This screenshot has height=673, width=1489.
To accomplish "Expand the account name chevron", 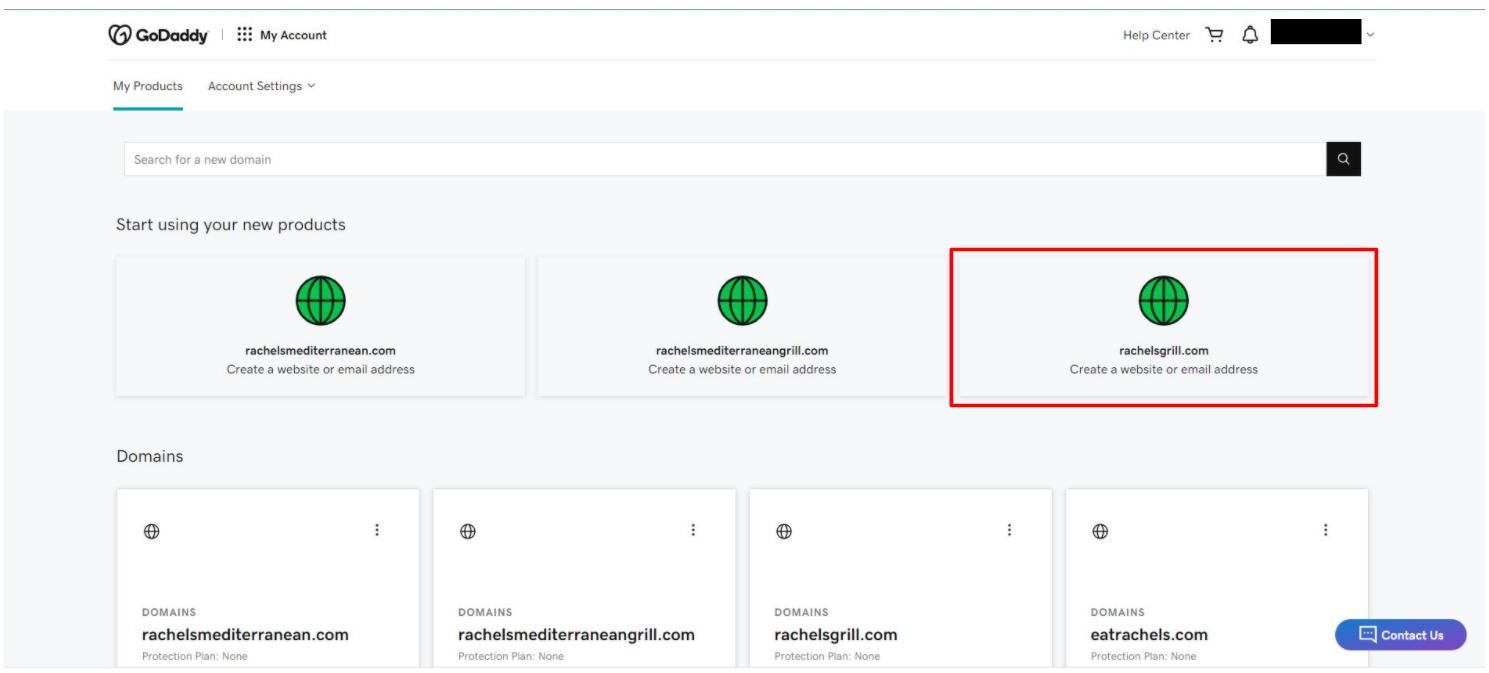I will 1370,35.
